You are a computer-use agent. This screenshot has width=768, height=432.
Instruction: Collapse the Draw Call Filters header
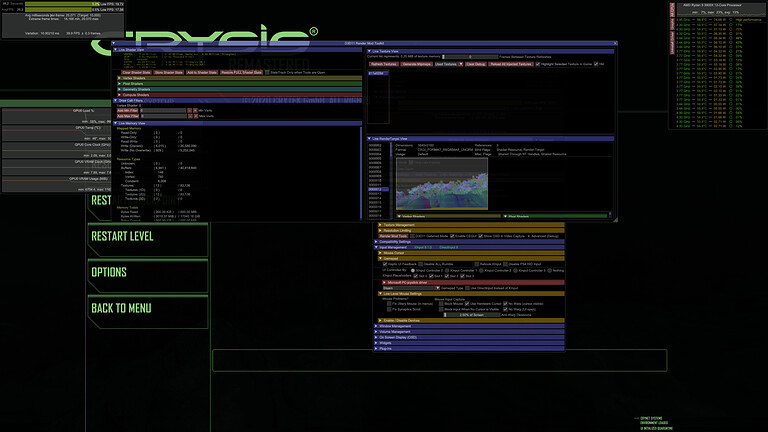pyautogui.click(x=238, y=100)
